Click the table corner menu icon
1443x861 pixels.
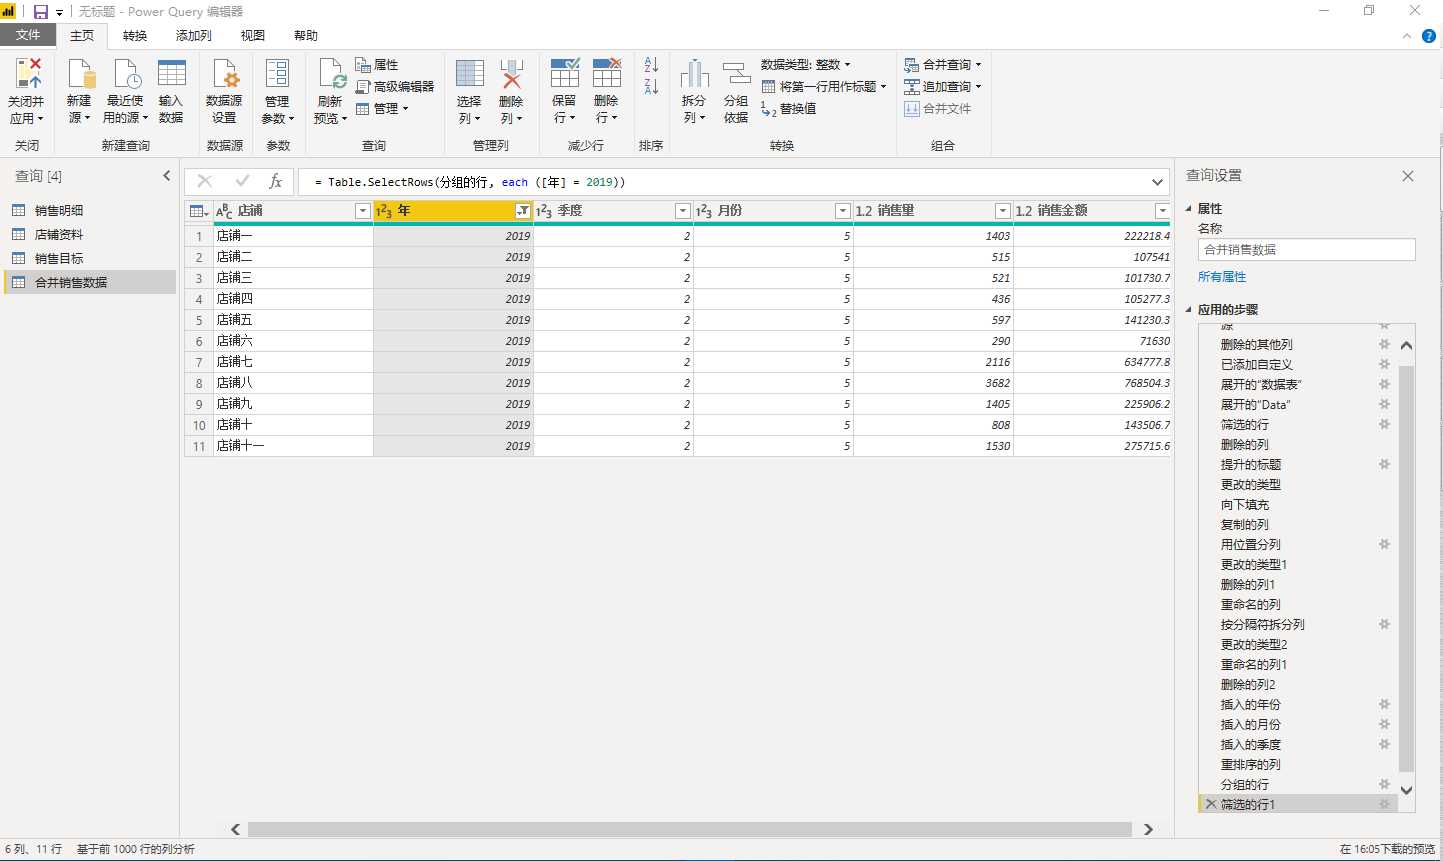(198, 211)
